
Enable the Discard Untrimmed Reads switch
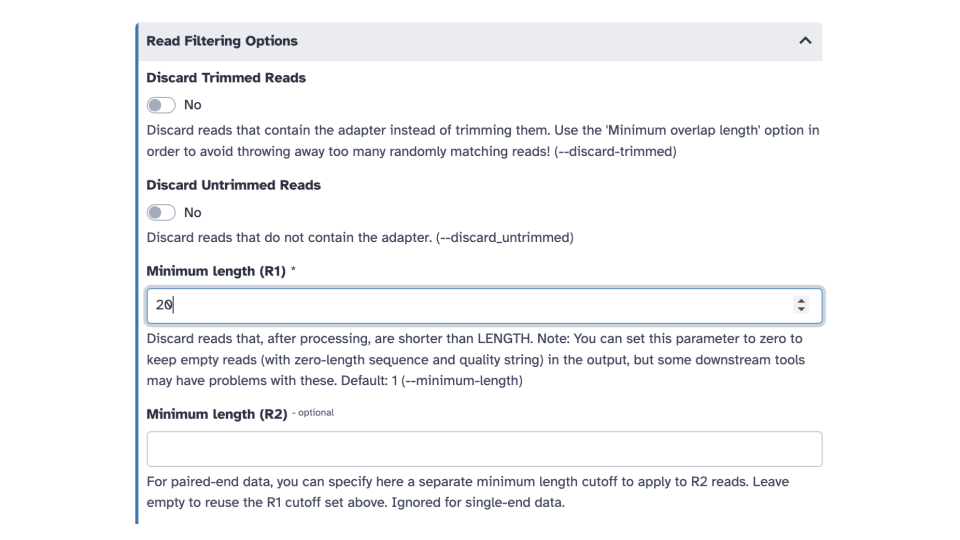(x=161, y=212)
